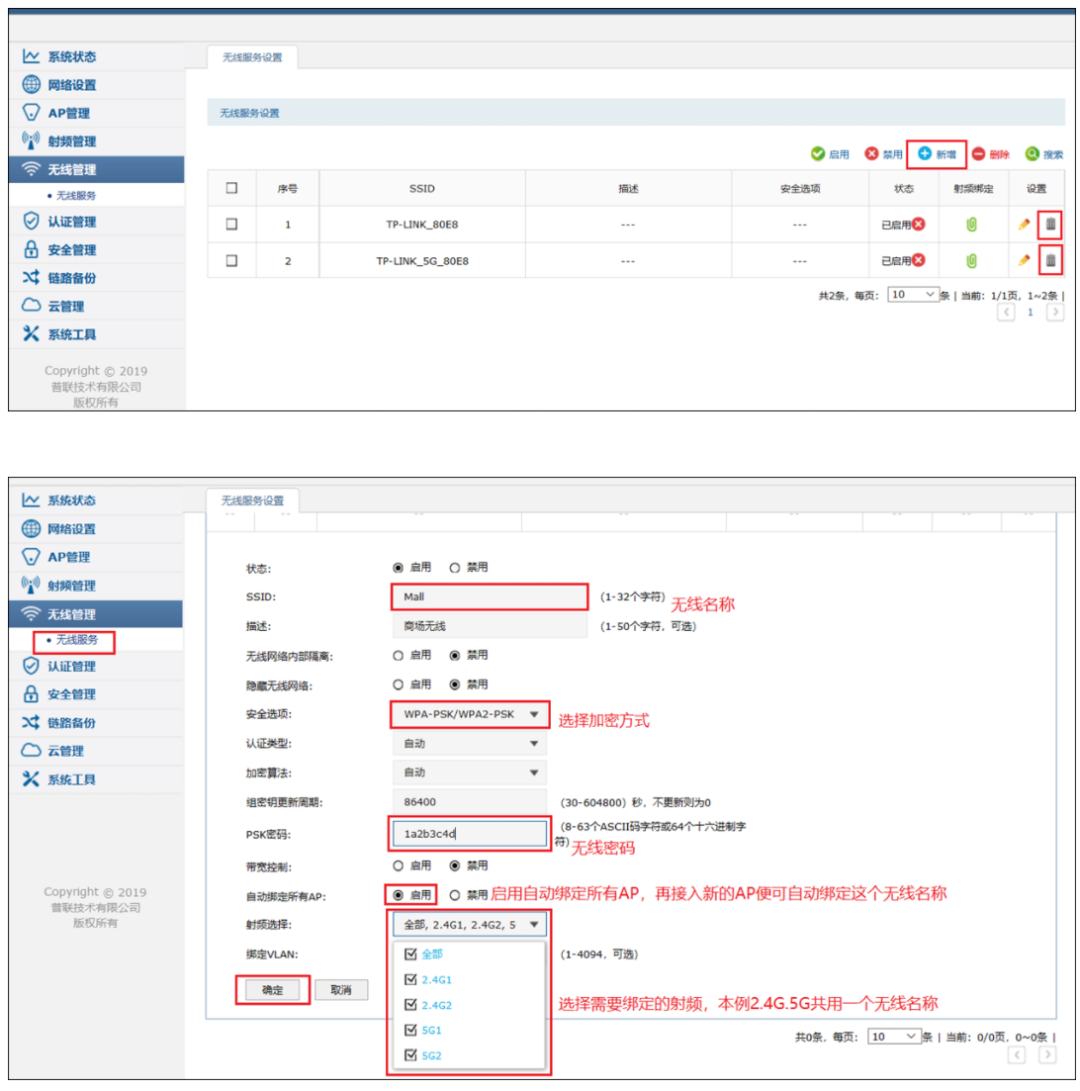Uncheck the 2.4G1 radio band checkbox
This screenshot has height=1091, width=1080.
click(410, 979)
